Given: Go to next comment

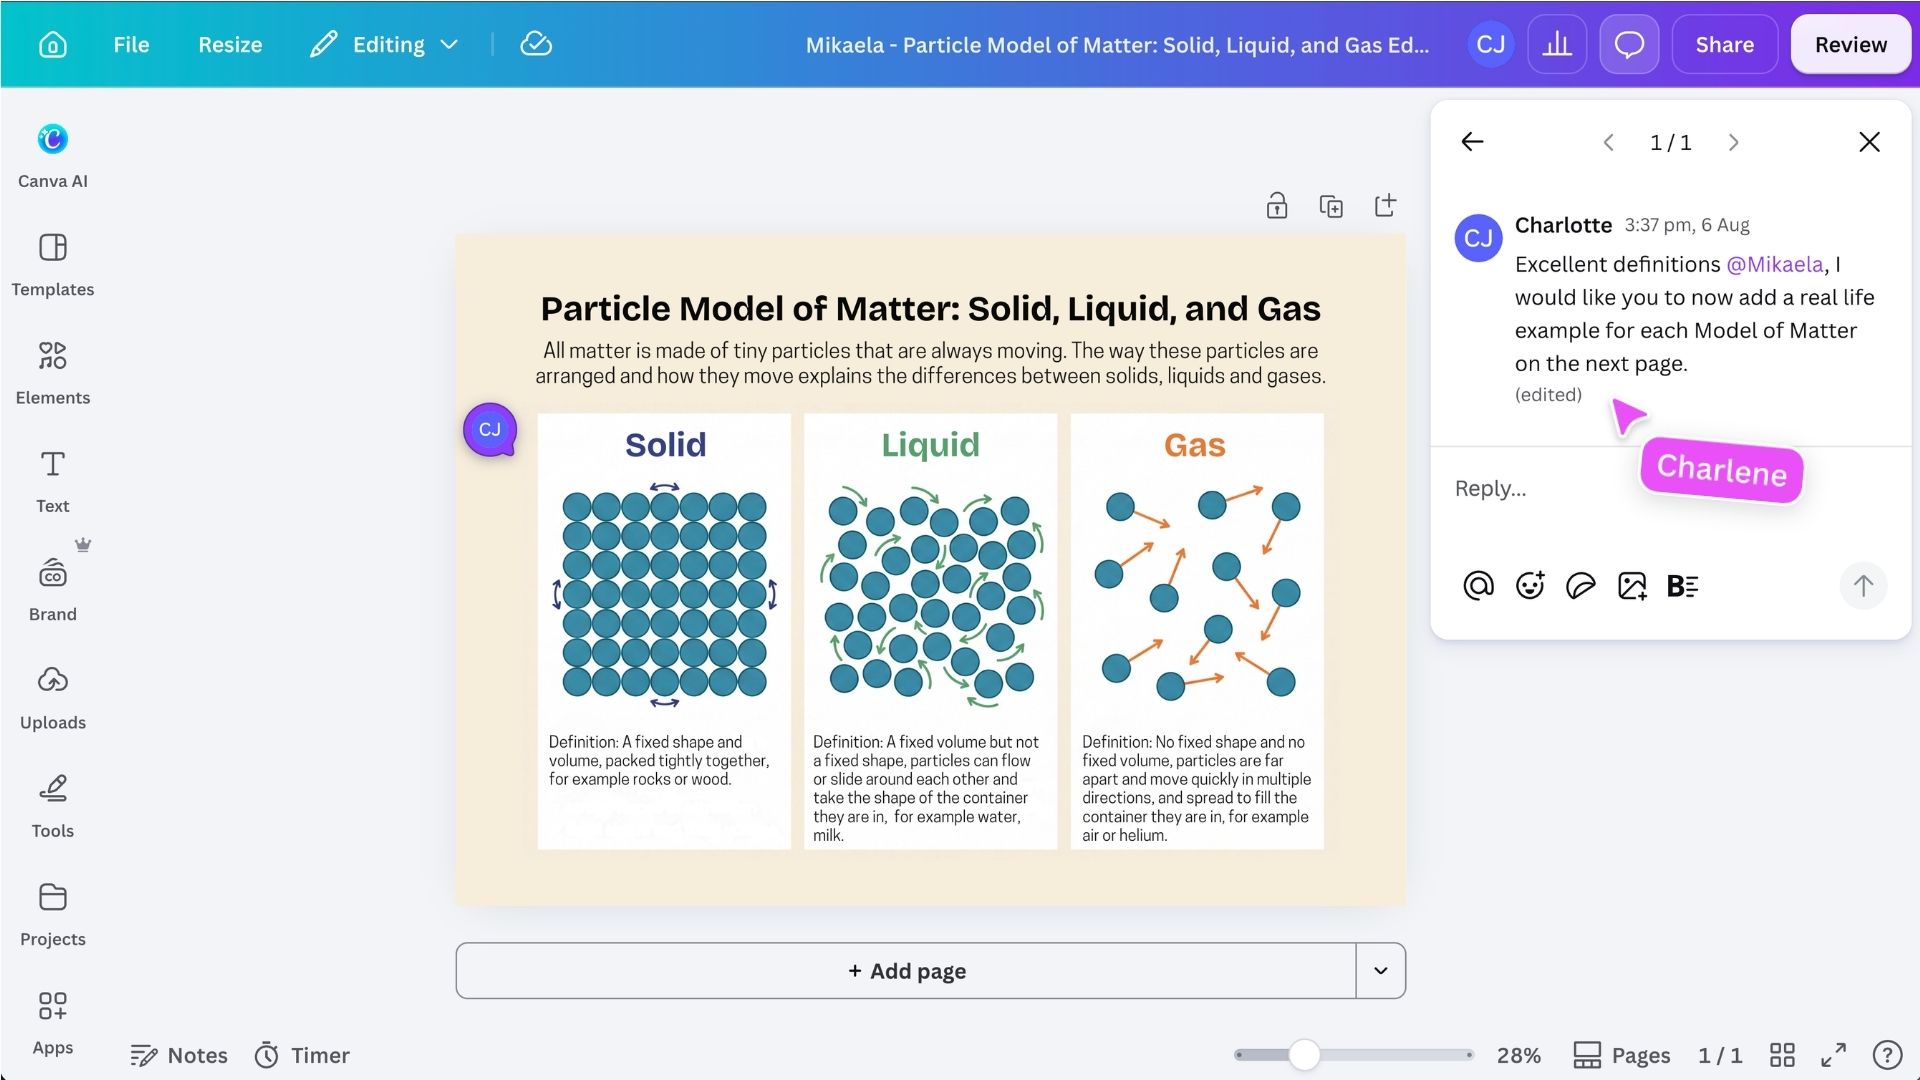Looking at the screenshot, I should (1734, 143).
